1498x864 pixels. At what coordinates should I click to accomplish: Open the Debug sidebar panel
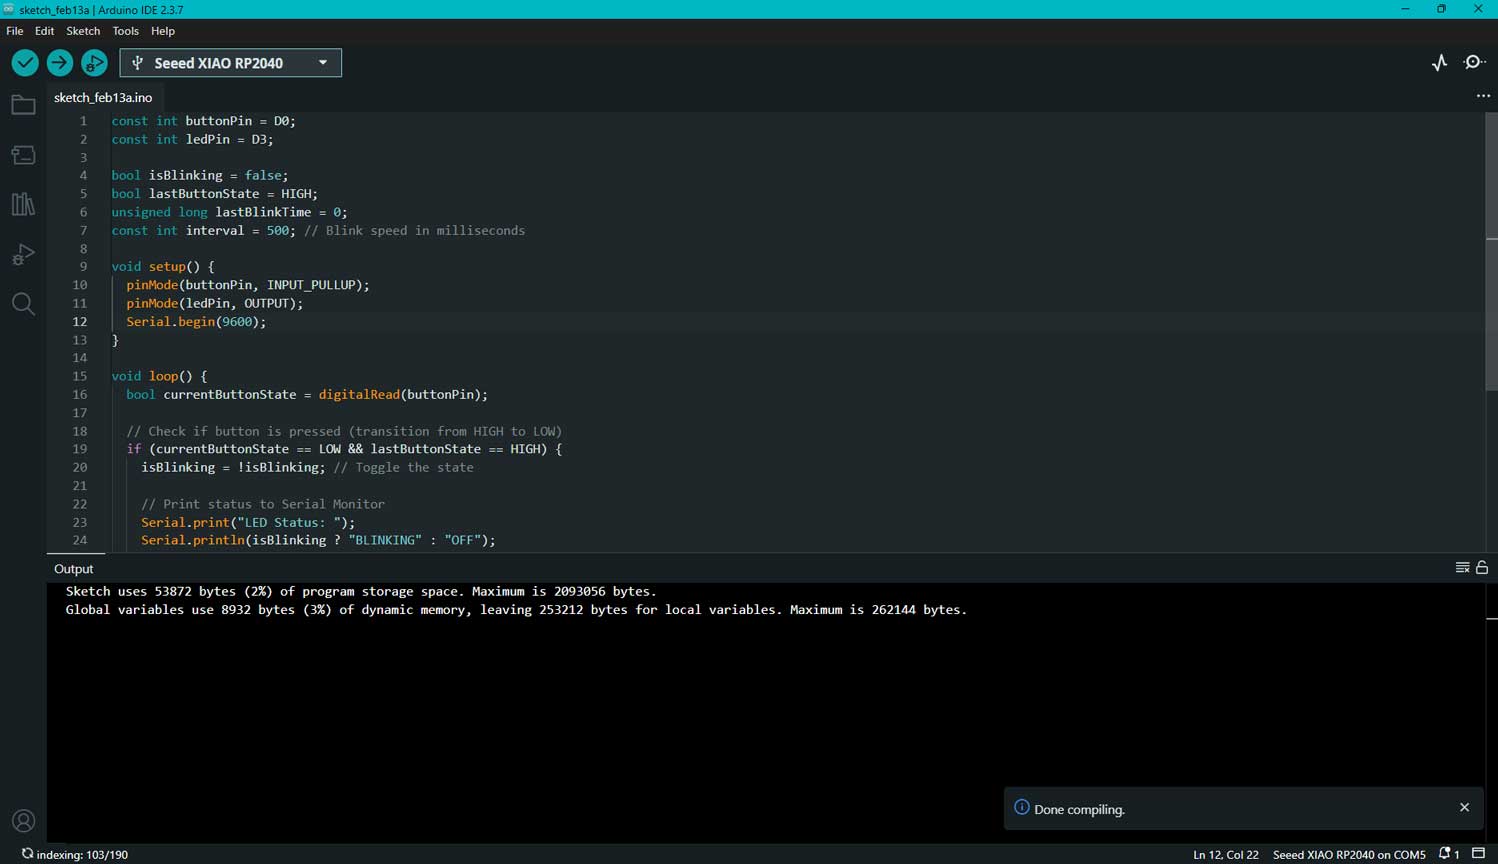[x=23, y=254]
